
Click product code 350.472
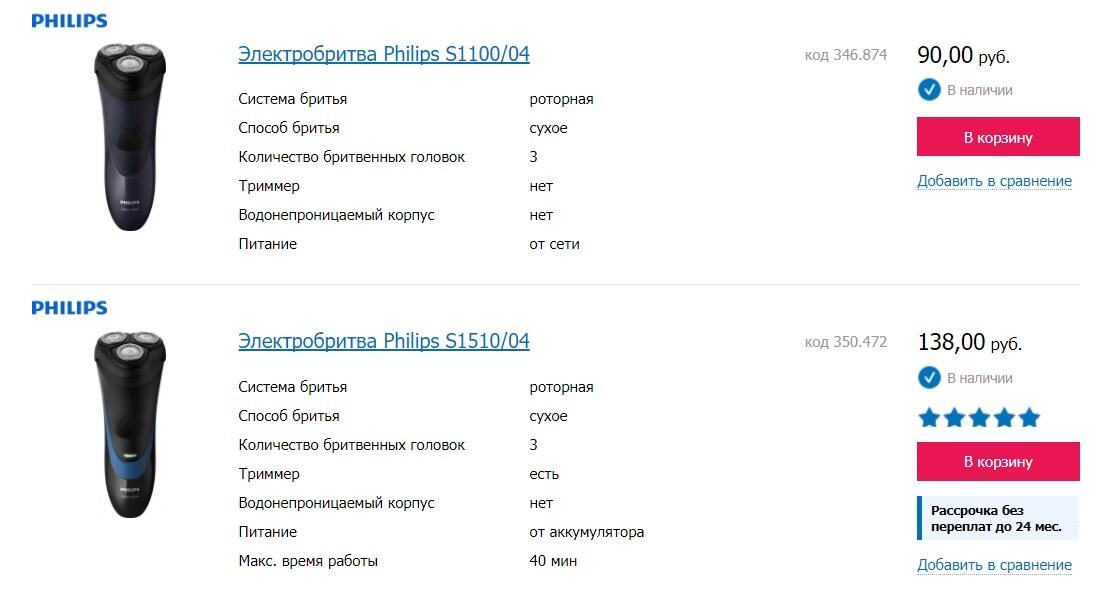pos(845,342)
